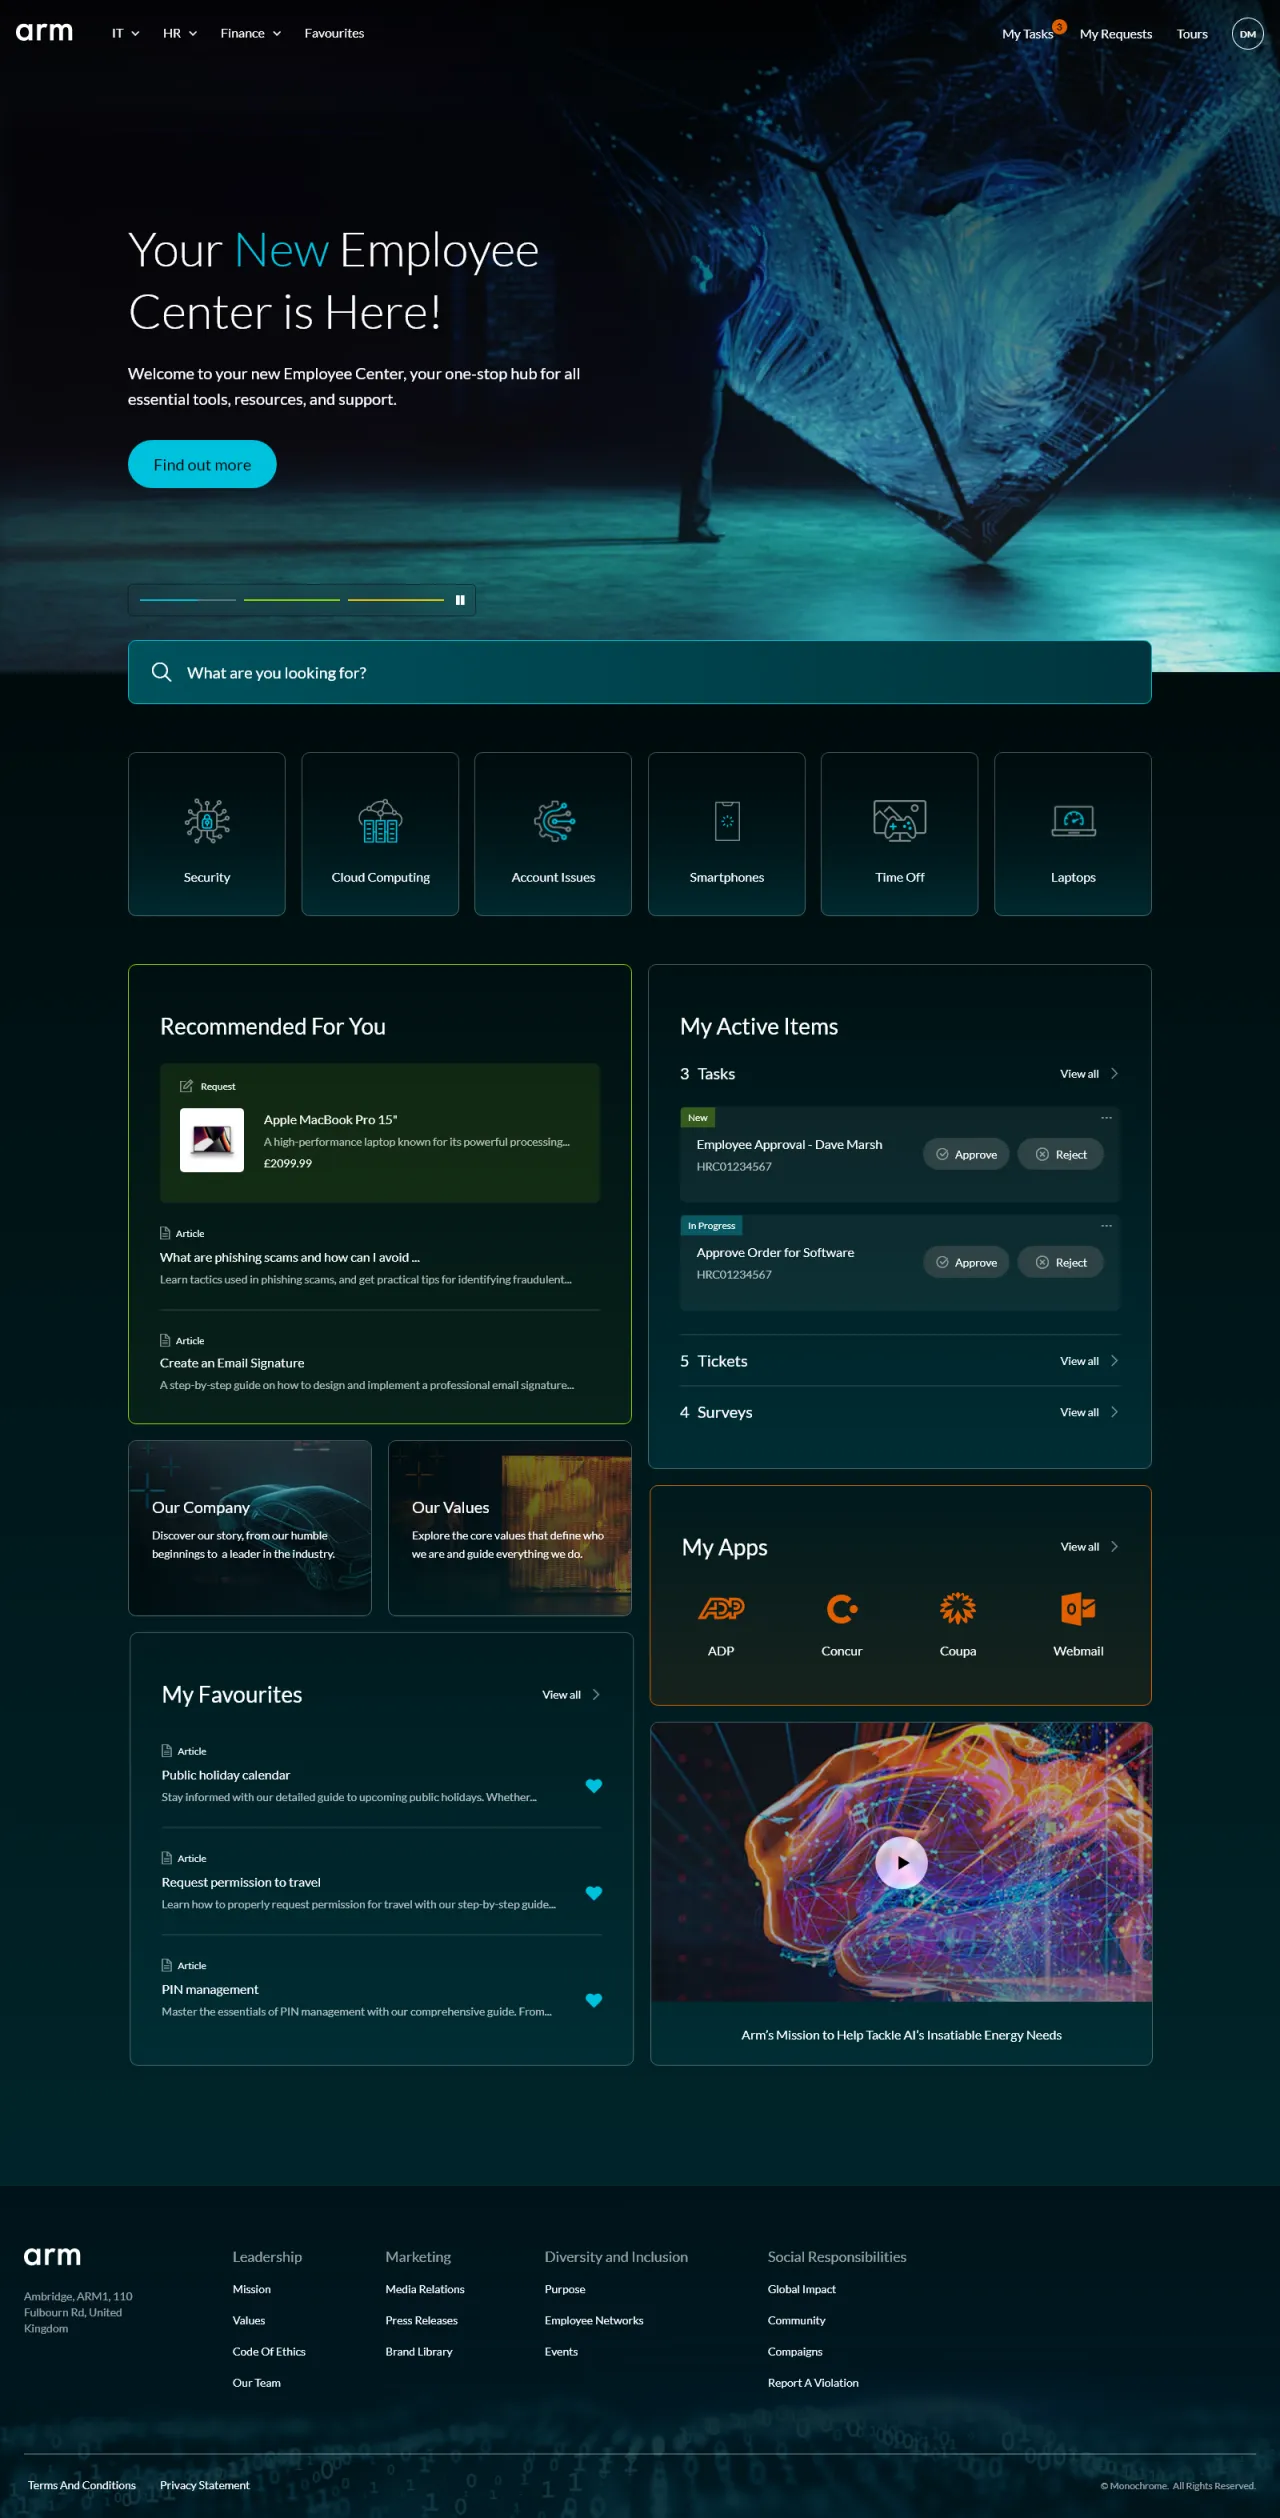Open Public holiday calendar article

pyautogui.click(x=226, y=1775)
